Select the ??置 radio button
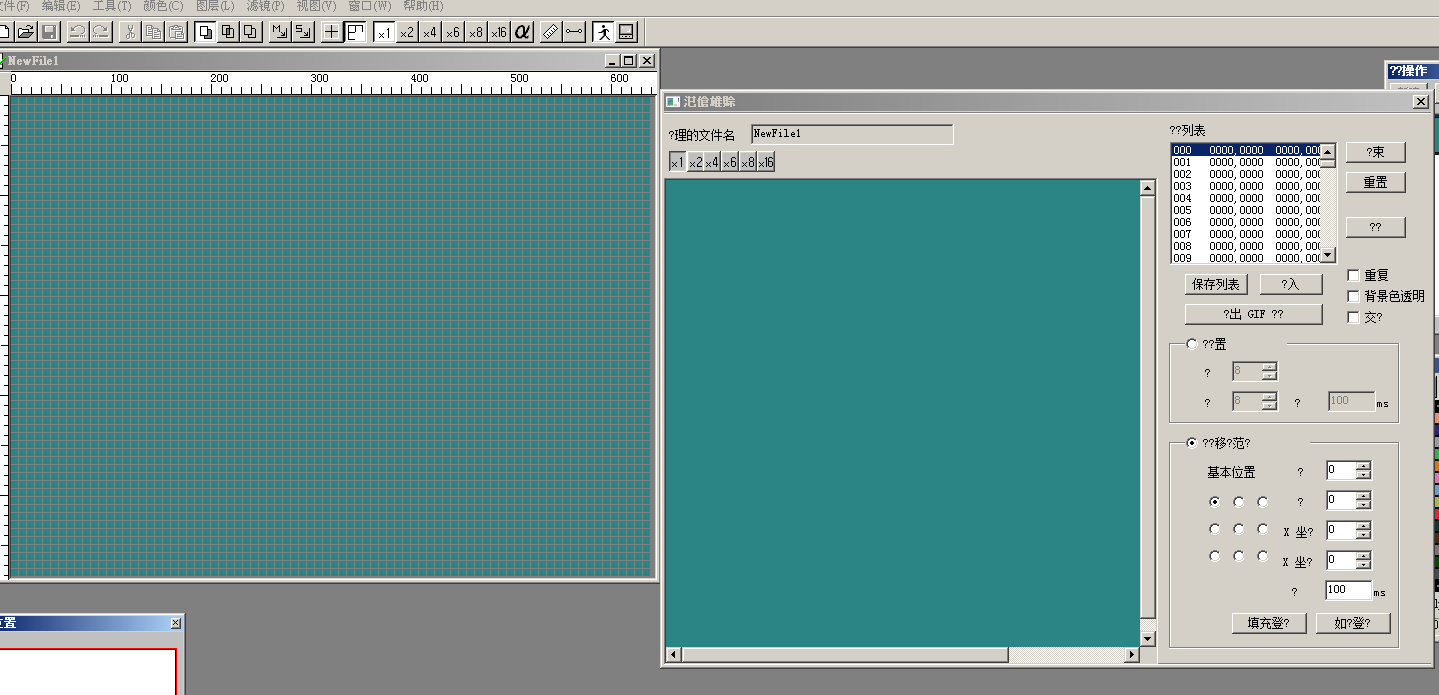 [1191, 344]
